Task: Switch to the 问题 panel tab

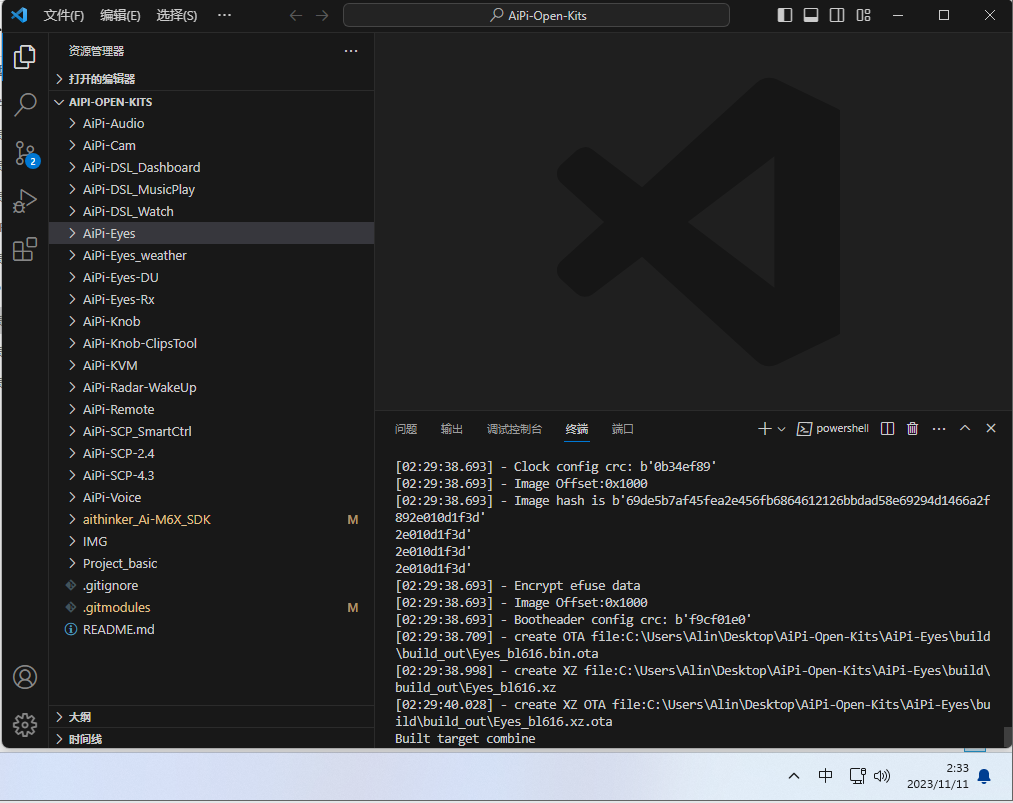Action: [x=406, y=429]
